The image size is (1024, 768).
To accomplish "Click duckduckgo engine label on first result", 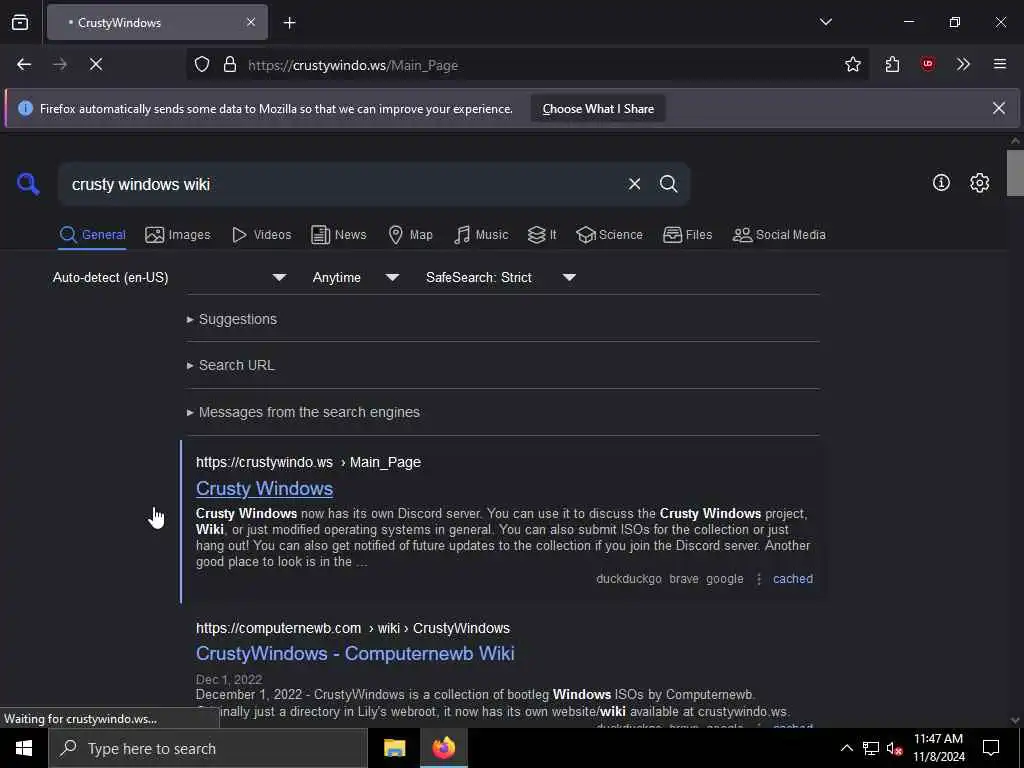I will [x=629, y=579].
